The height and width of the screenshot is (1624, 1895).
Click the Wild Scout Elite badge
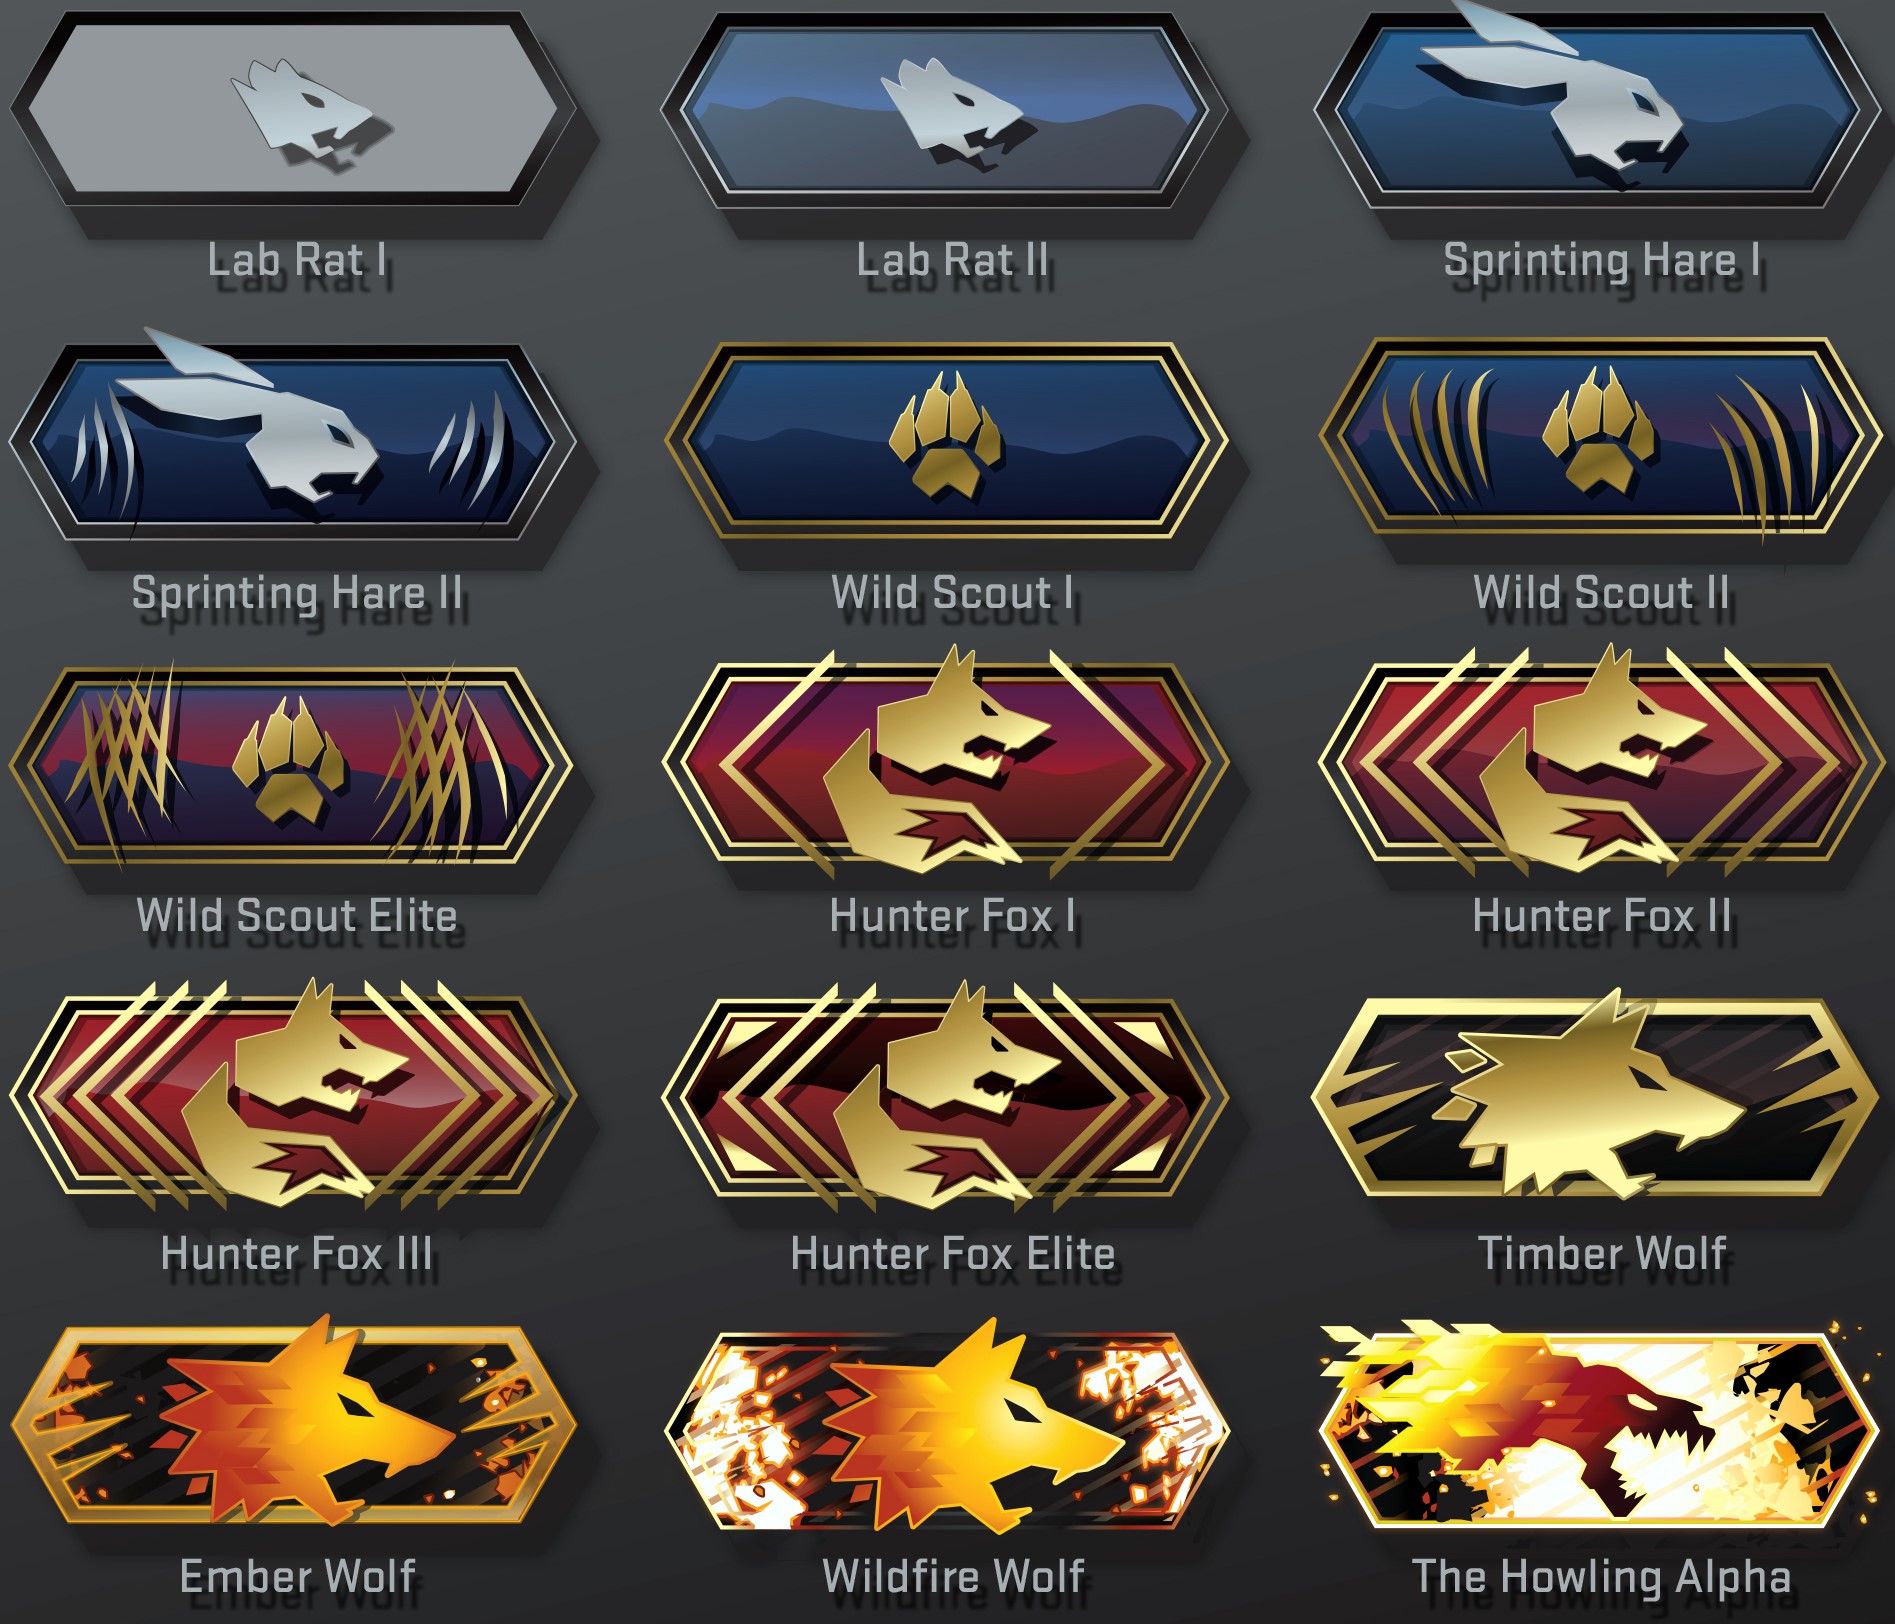click(x=291, y=765)
